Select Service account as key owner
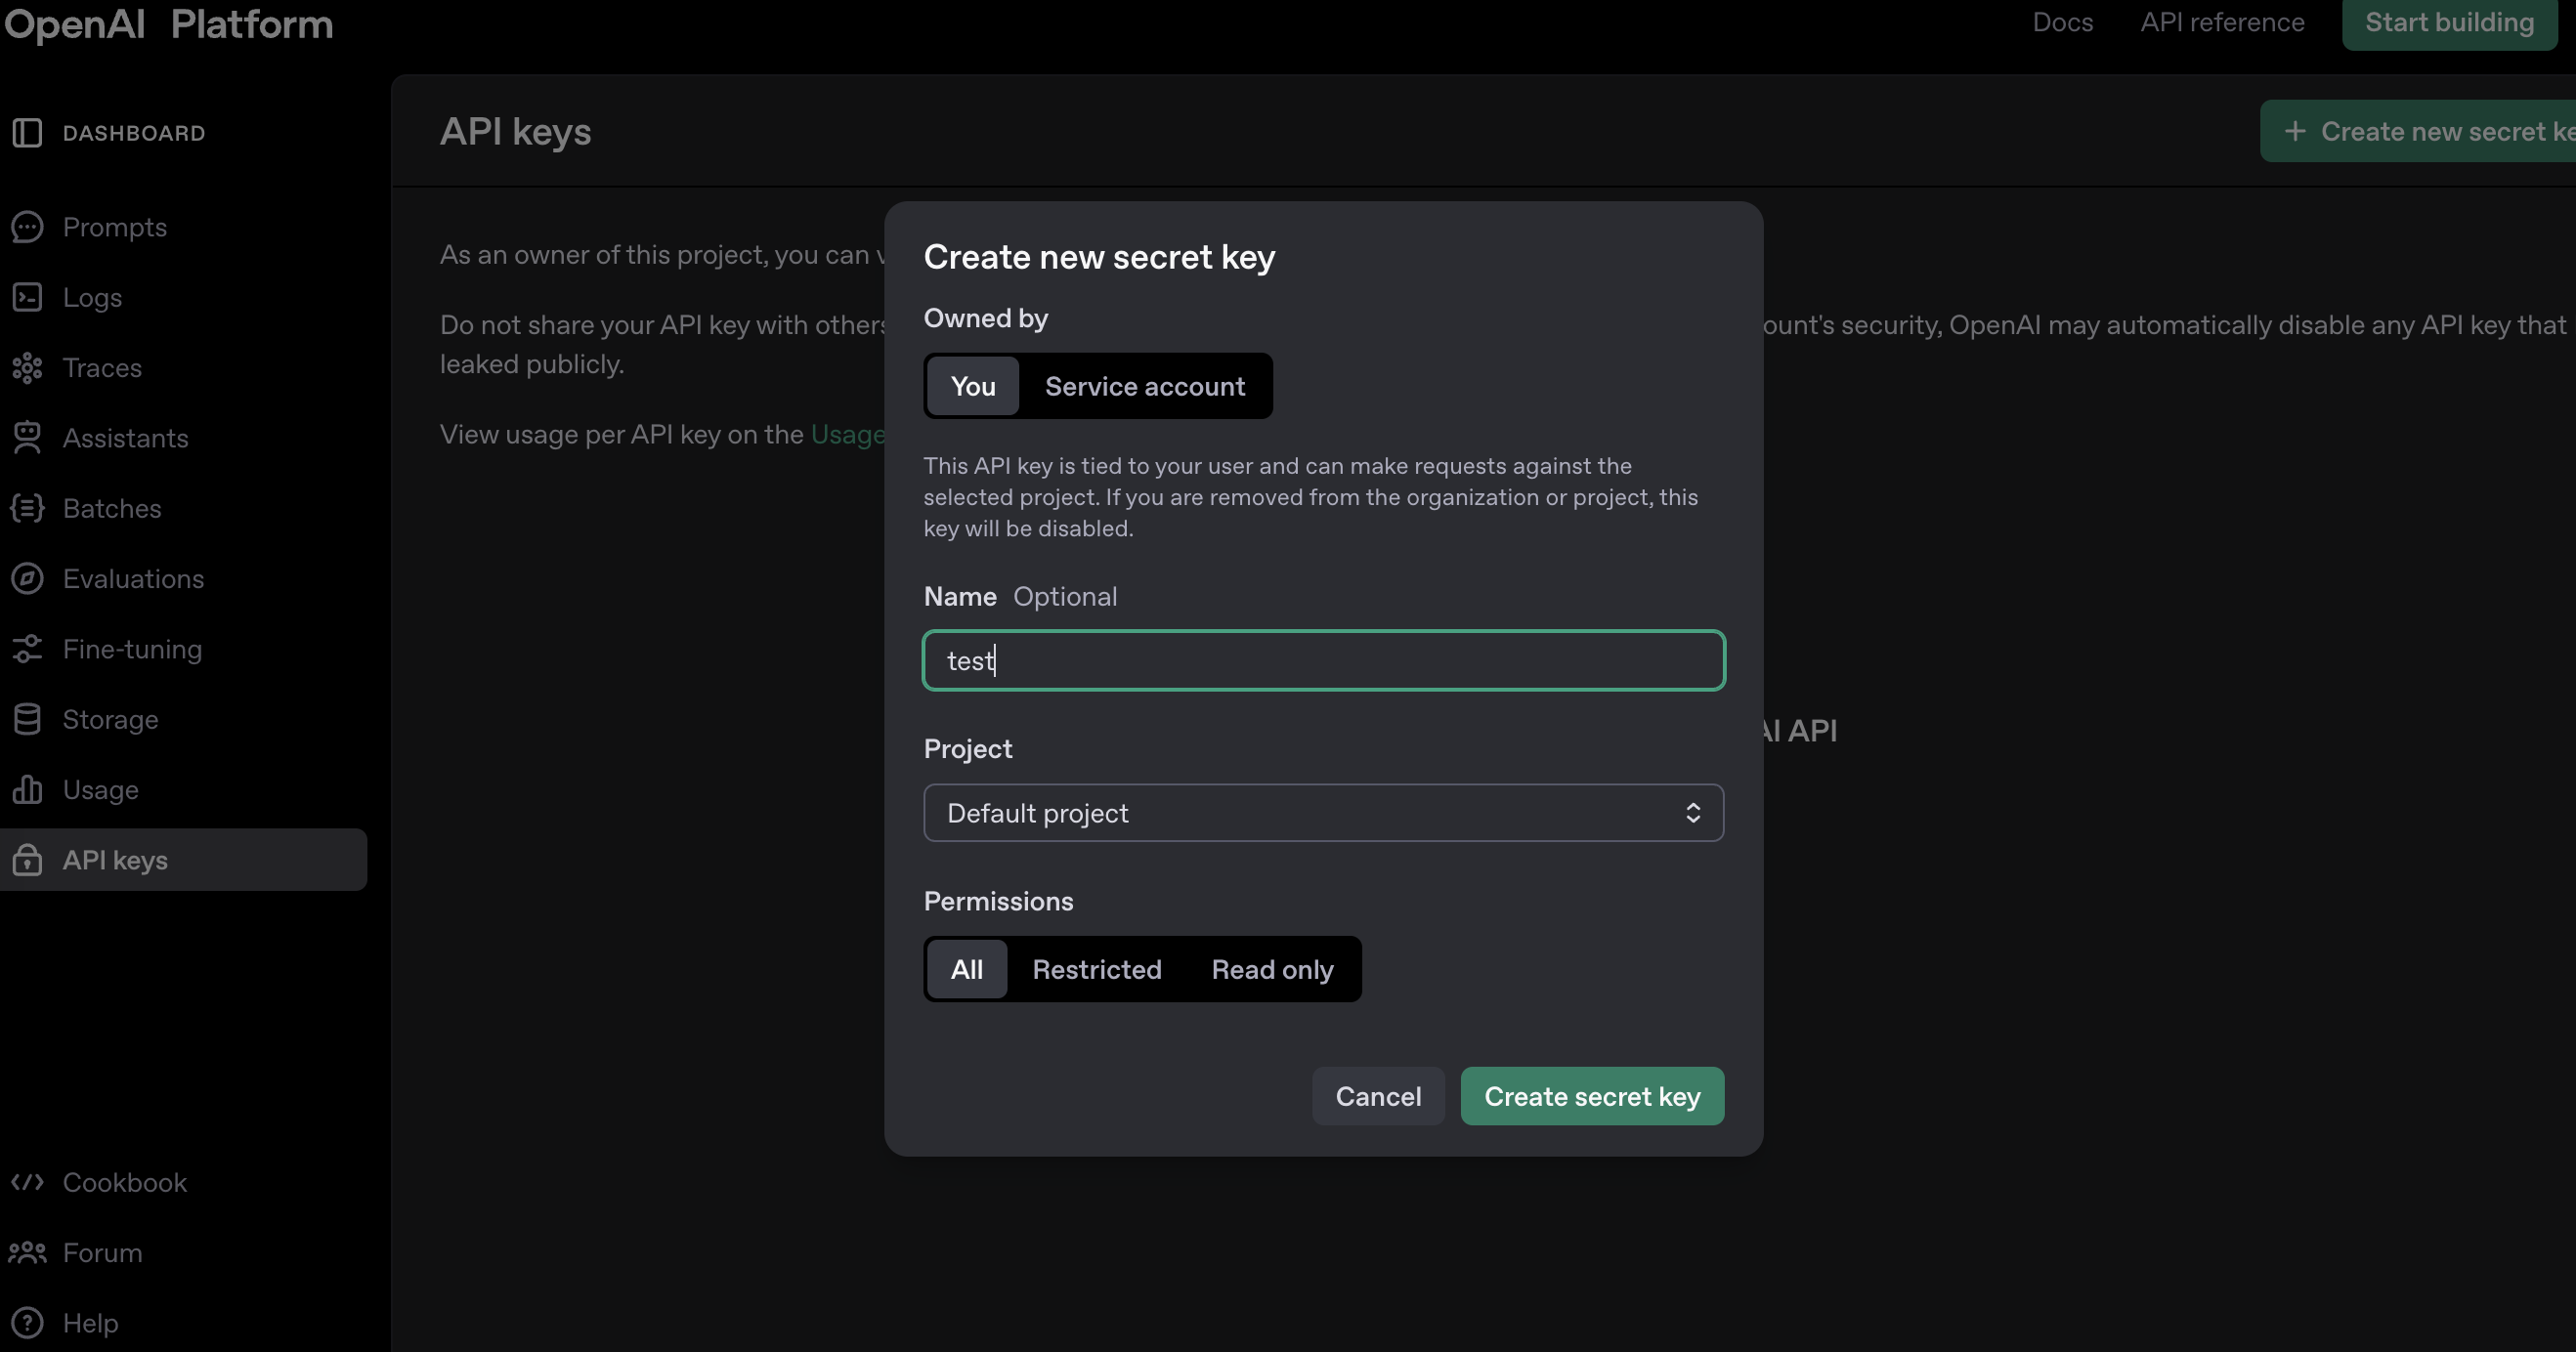This screenshot has width=2576, height=1352. point(1144,386)
